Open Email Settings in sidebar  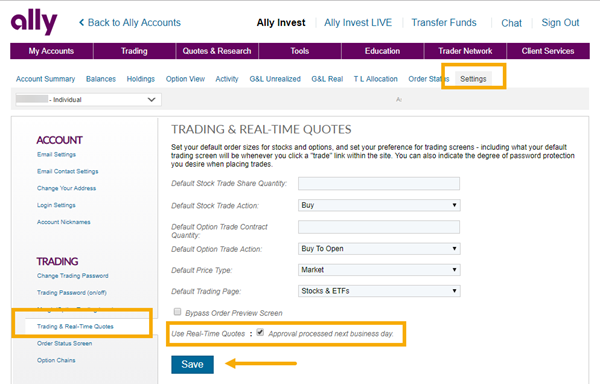[56, 155]
